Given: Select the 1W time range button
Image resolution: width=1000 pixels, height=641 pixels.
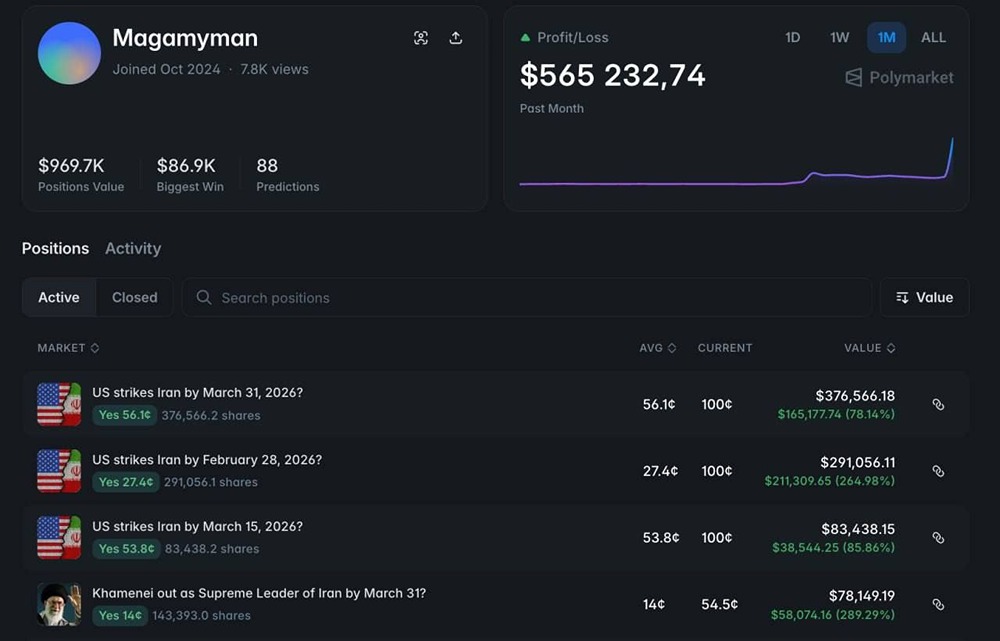Looking at the screenshot, I should coord(839,37).
